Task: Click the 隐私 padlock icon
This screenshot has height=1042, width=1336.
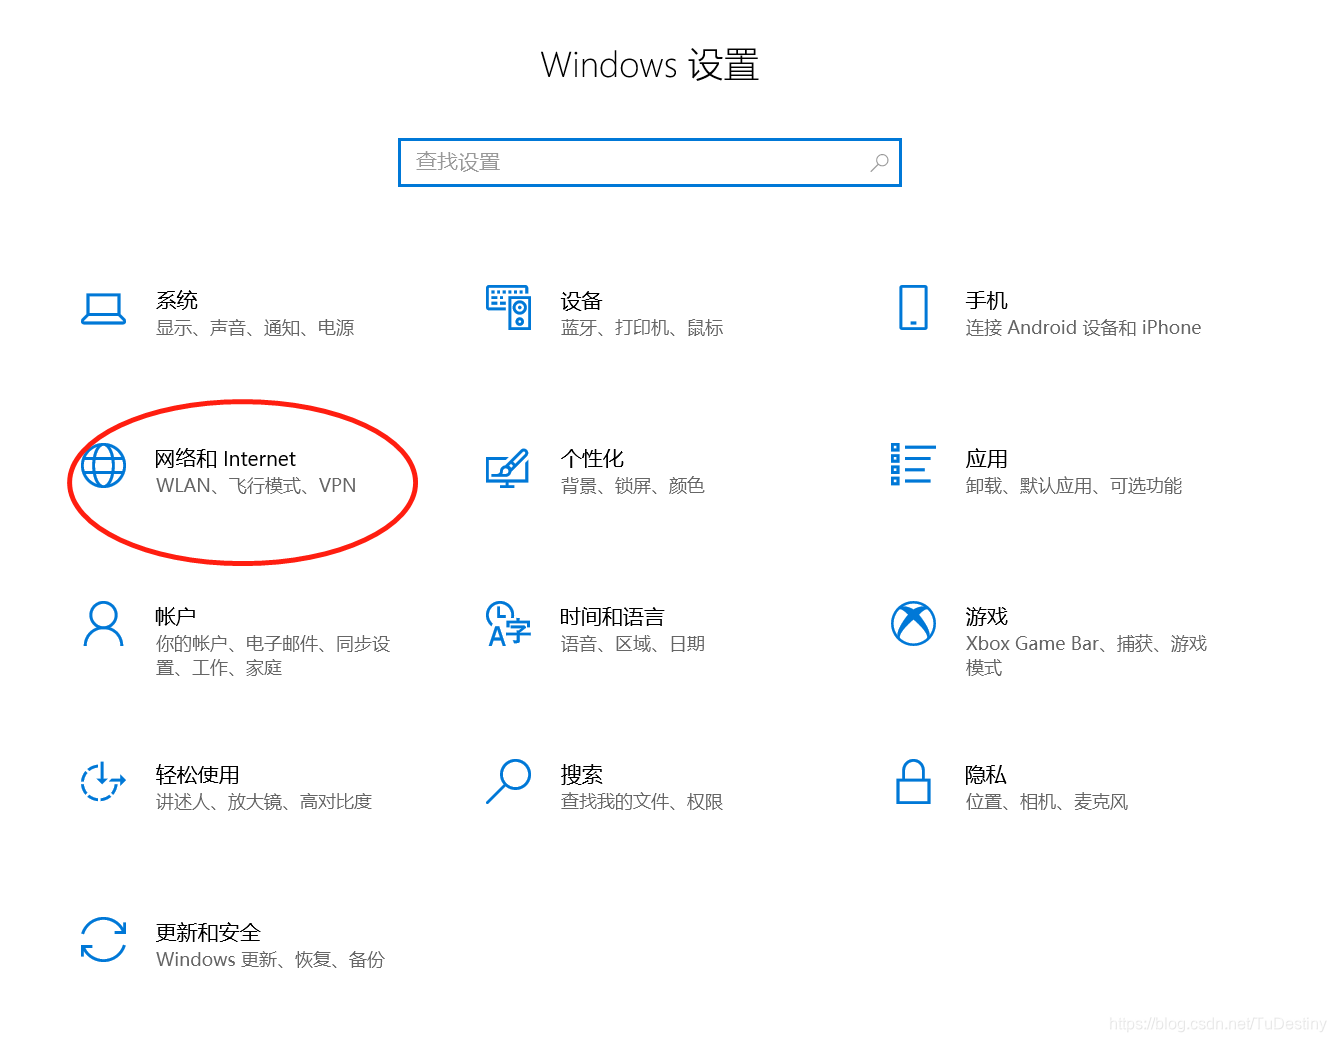Action: 913,782
